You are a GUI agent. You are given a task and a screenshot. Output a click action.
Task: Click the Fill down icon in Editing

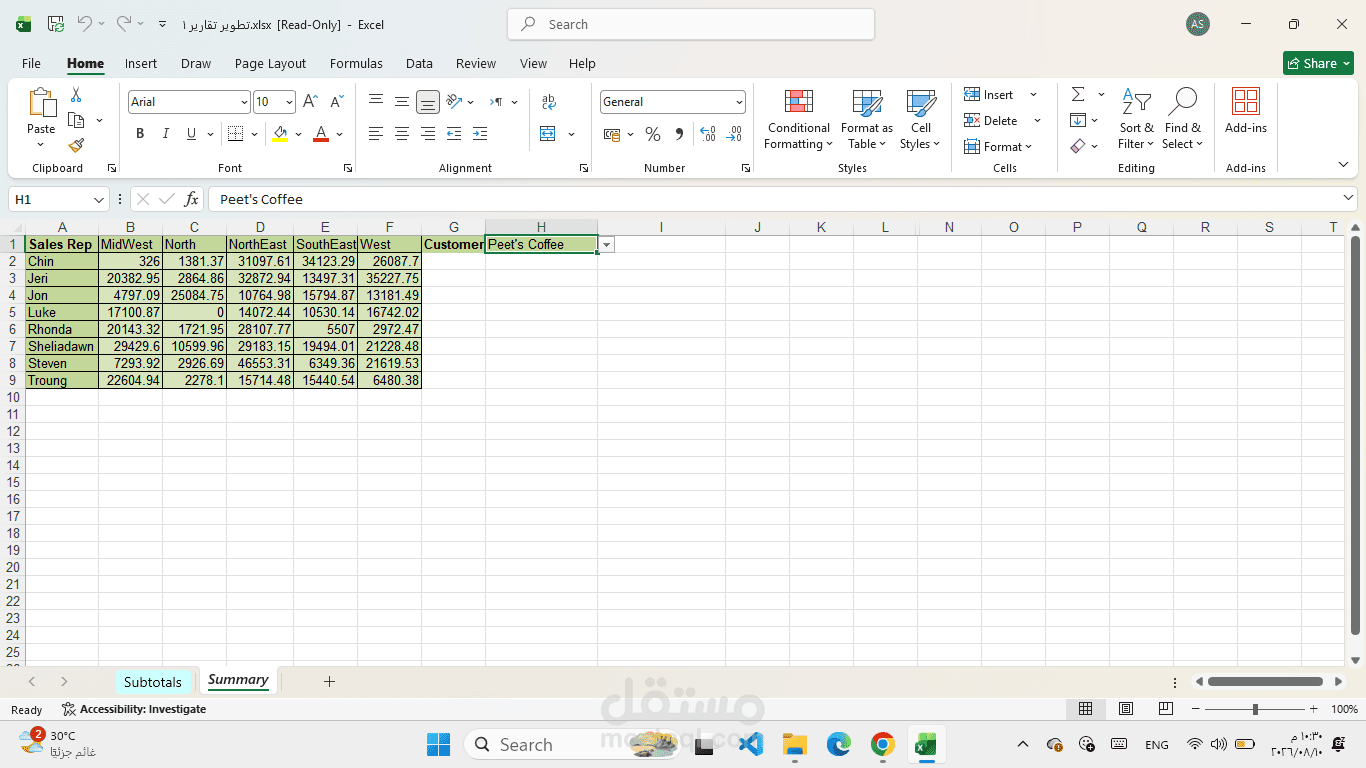pos(1078,120)
